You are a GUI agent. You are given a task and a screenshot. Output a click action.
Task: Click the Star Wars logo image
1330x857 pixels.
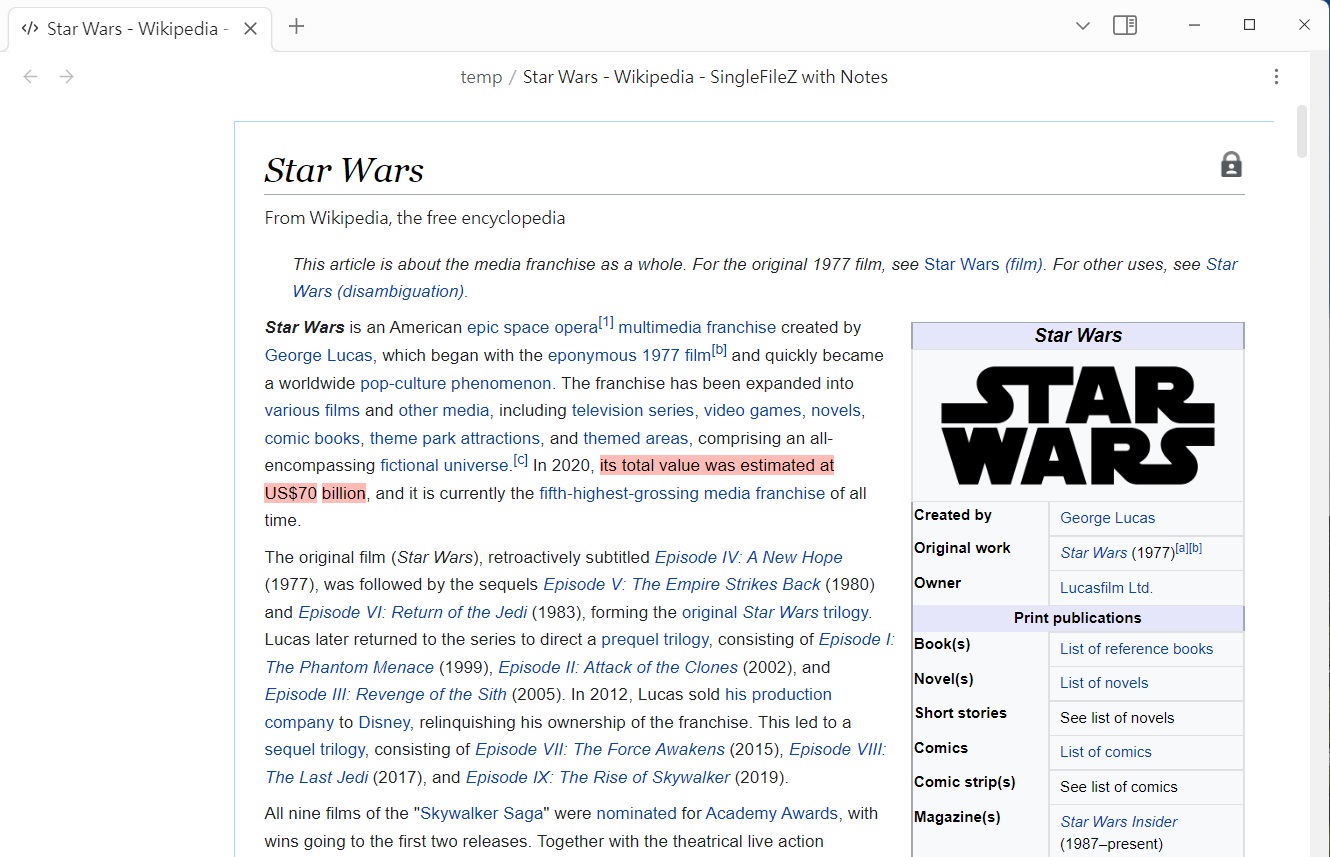click(1078, 425)
